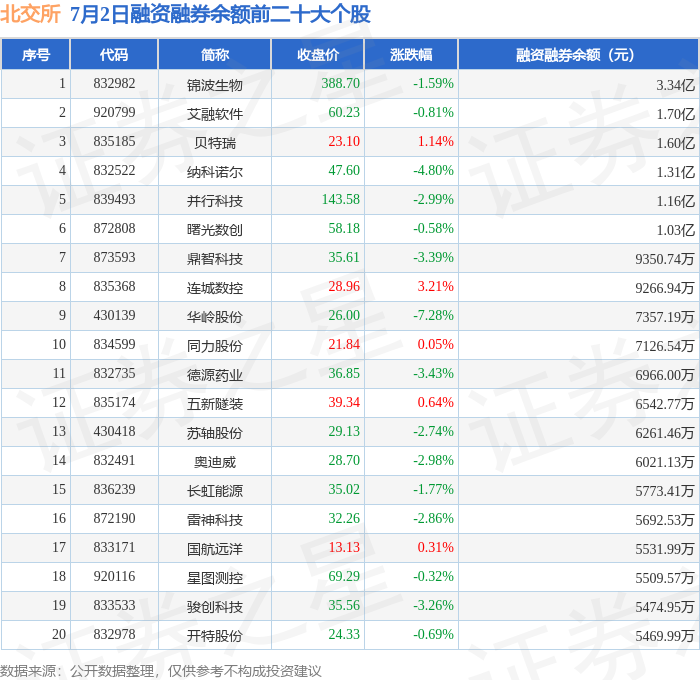Select the stock name 星图测控

(215, 578)
